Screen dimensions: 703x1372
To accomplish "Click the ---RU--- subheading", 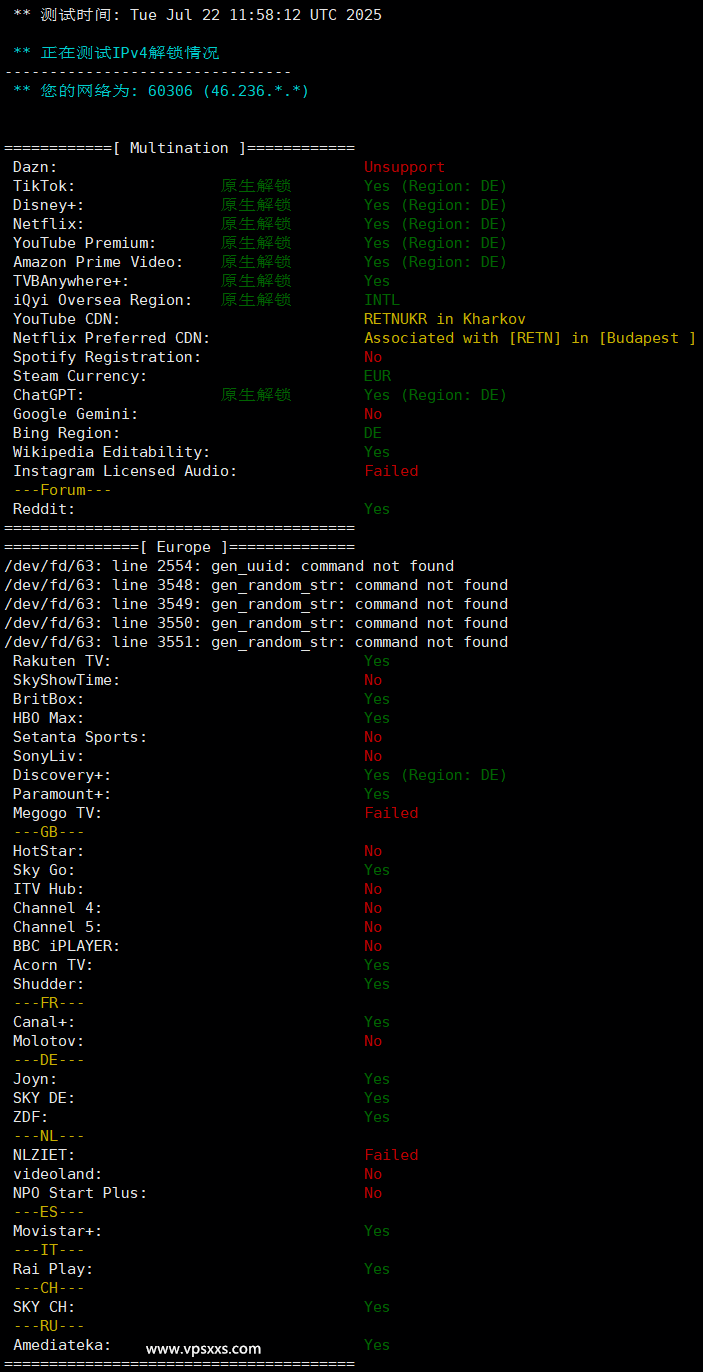I will tap(49, 1326).
